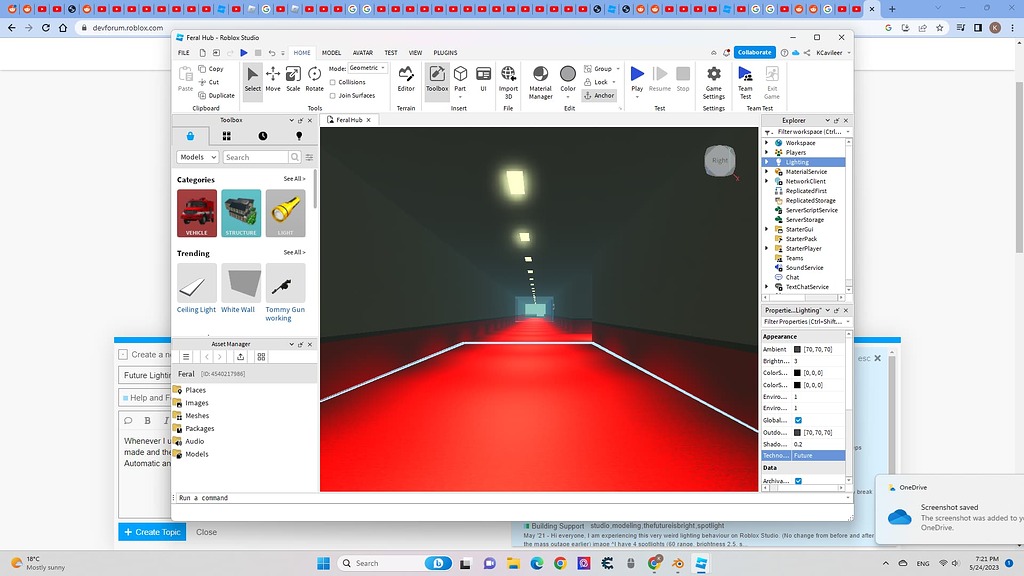Toggle the Anchor tool
The height and width of the screenshot is (576, 1024).
click(600, 95)
